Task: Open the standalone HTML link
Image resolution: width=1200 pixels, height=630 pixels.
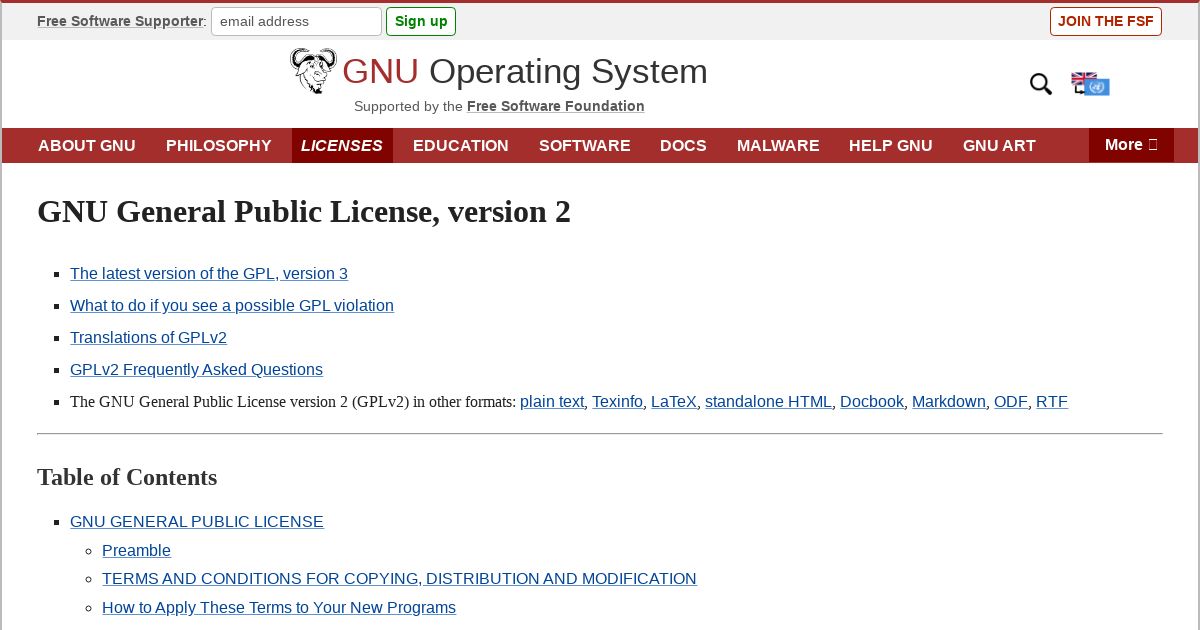Action: point(768,401)
